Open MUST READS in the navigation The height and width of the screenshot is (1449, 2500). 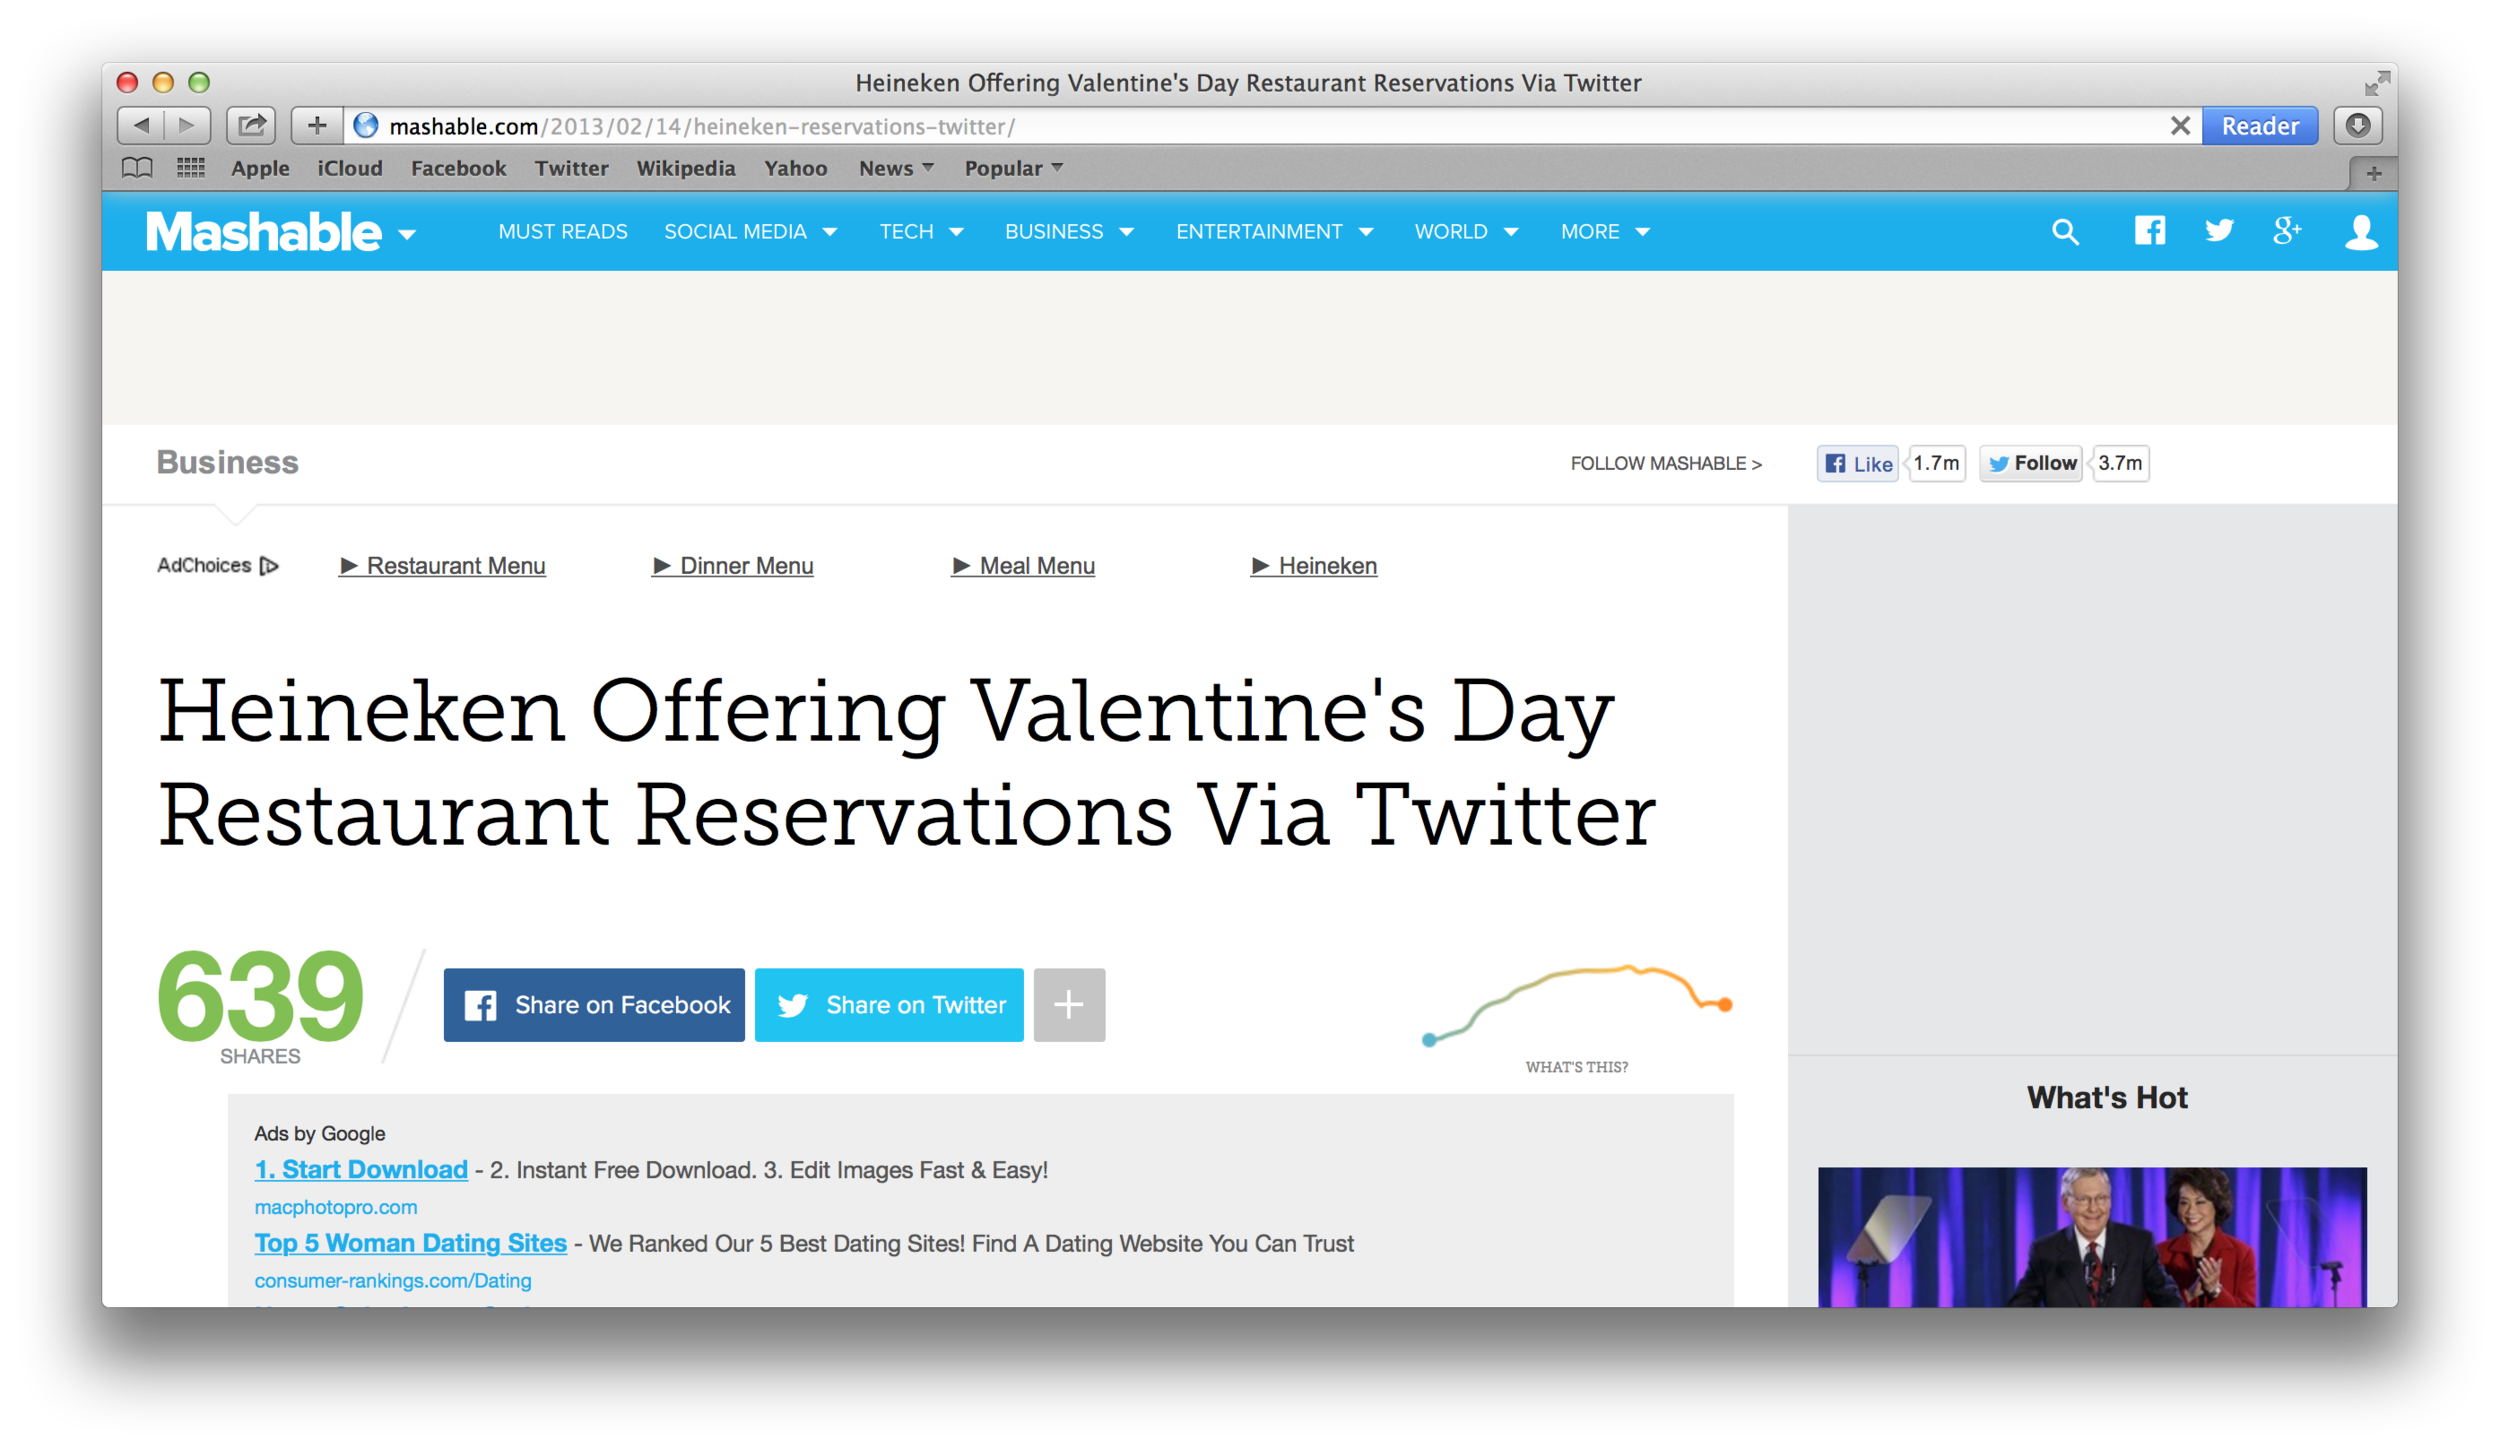coord(563,232)
